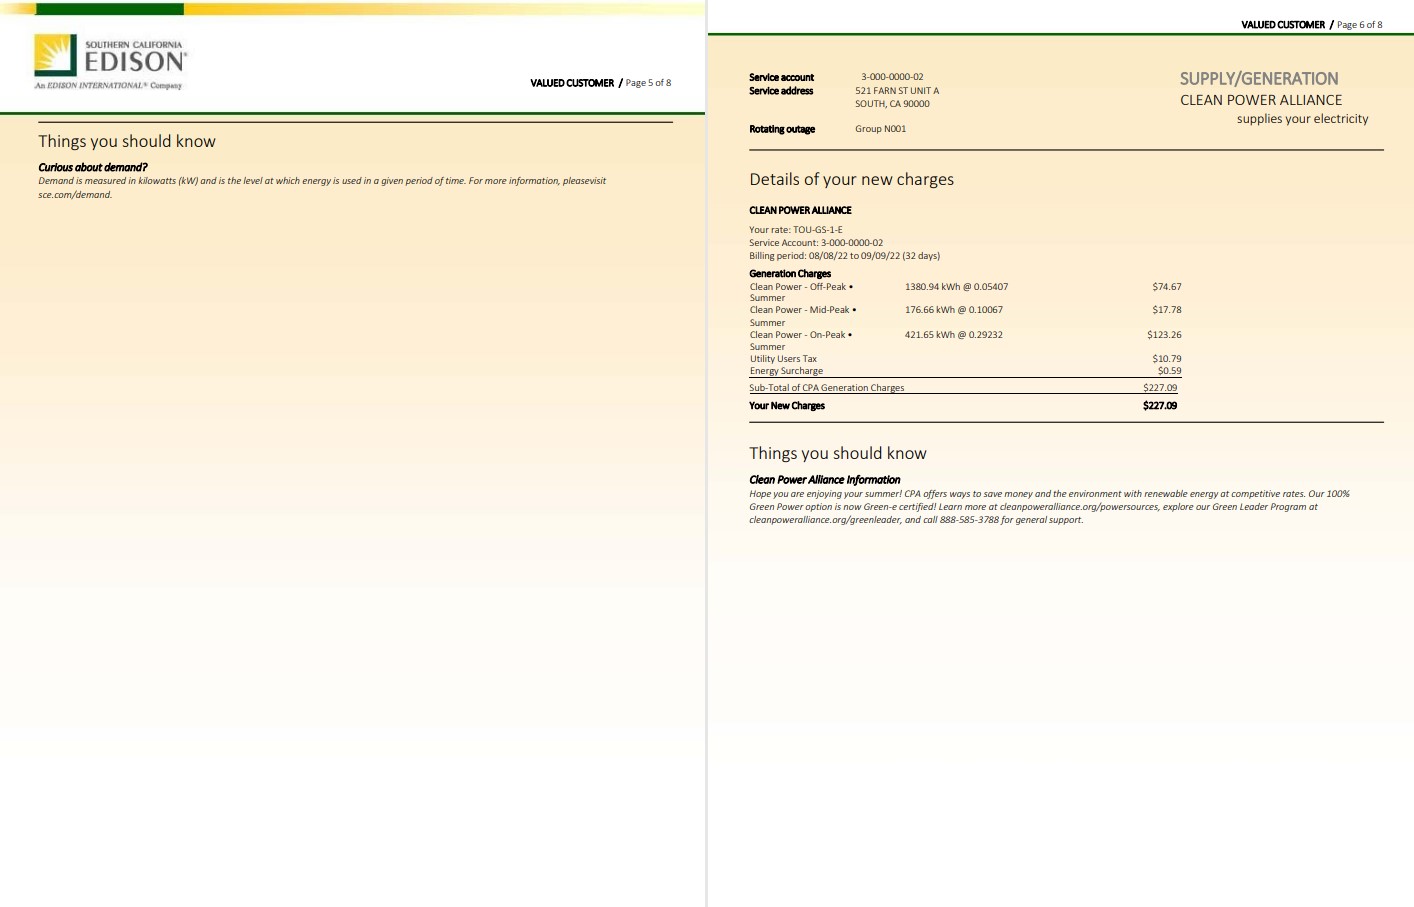The image size is (1414, 907).
Task: Click the Clean Power Alliance Information heading
Action: pyautogui.click(x=824, y=479)
